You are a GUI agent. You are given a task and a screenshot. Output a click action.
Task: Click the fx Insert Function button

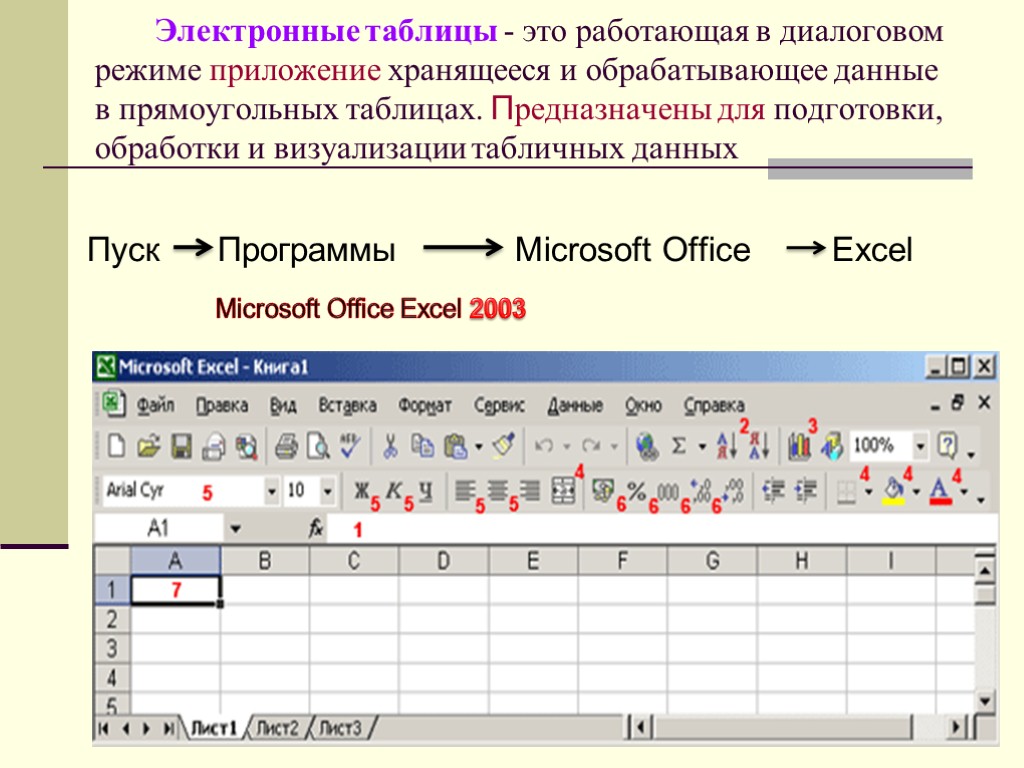[316, 528]
